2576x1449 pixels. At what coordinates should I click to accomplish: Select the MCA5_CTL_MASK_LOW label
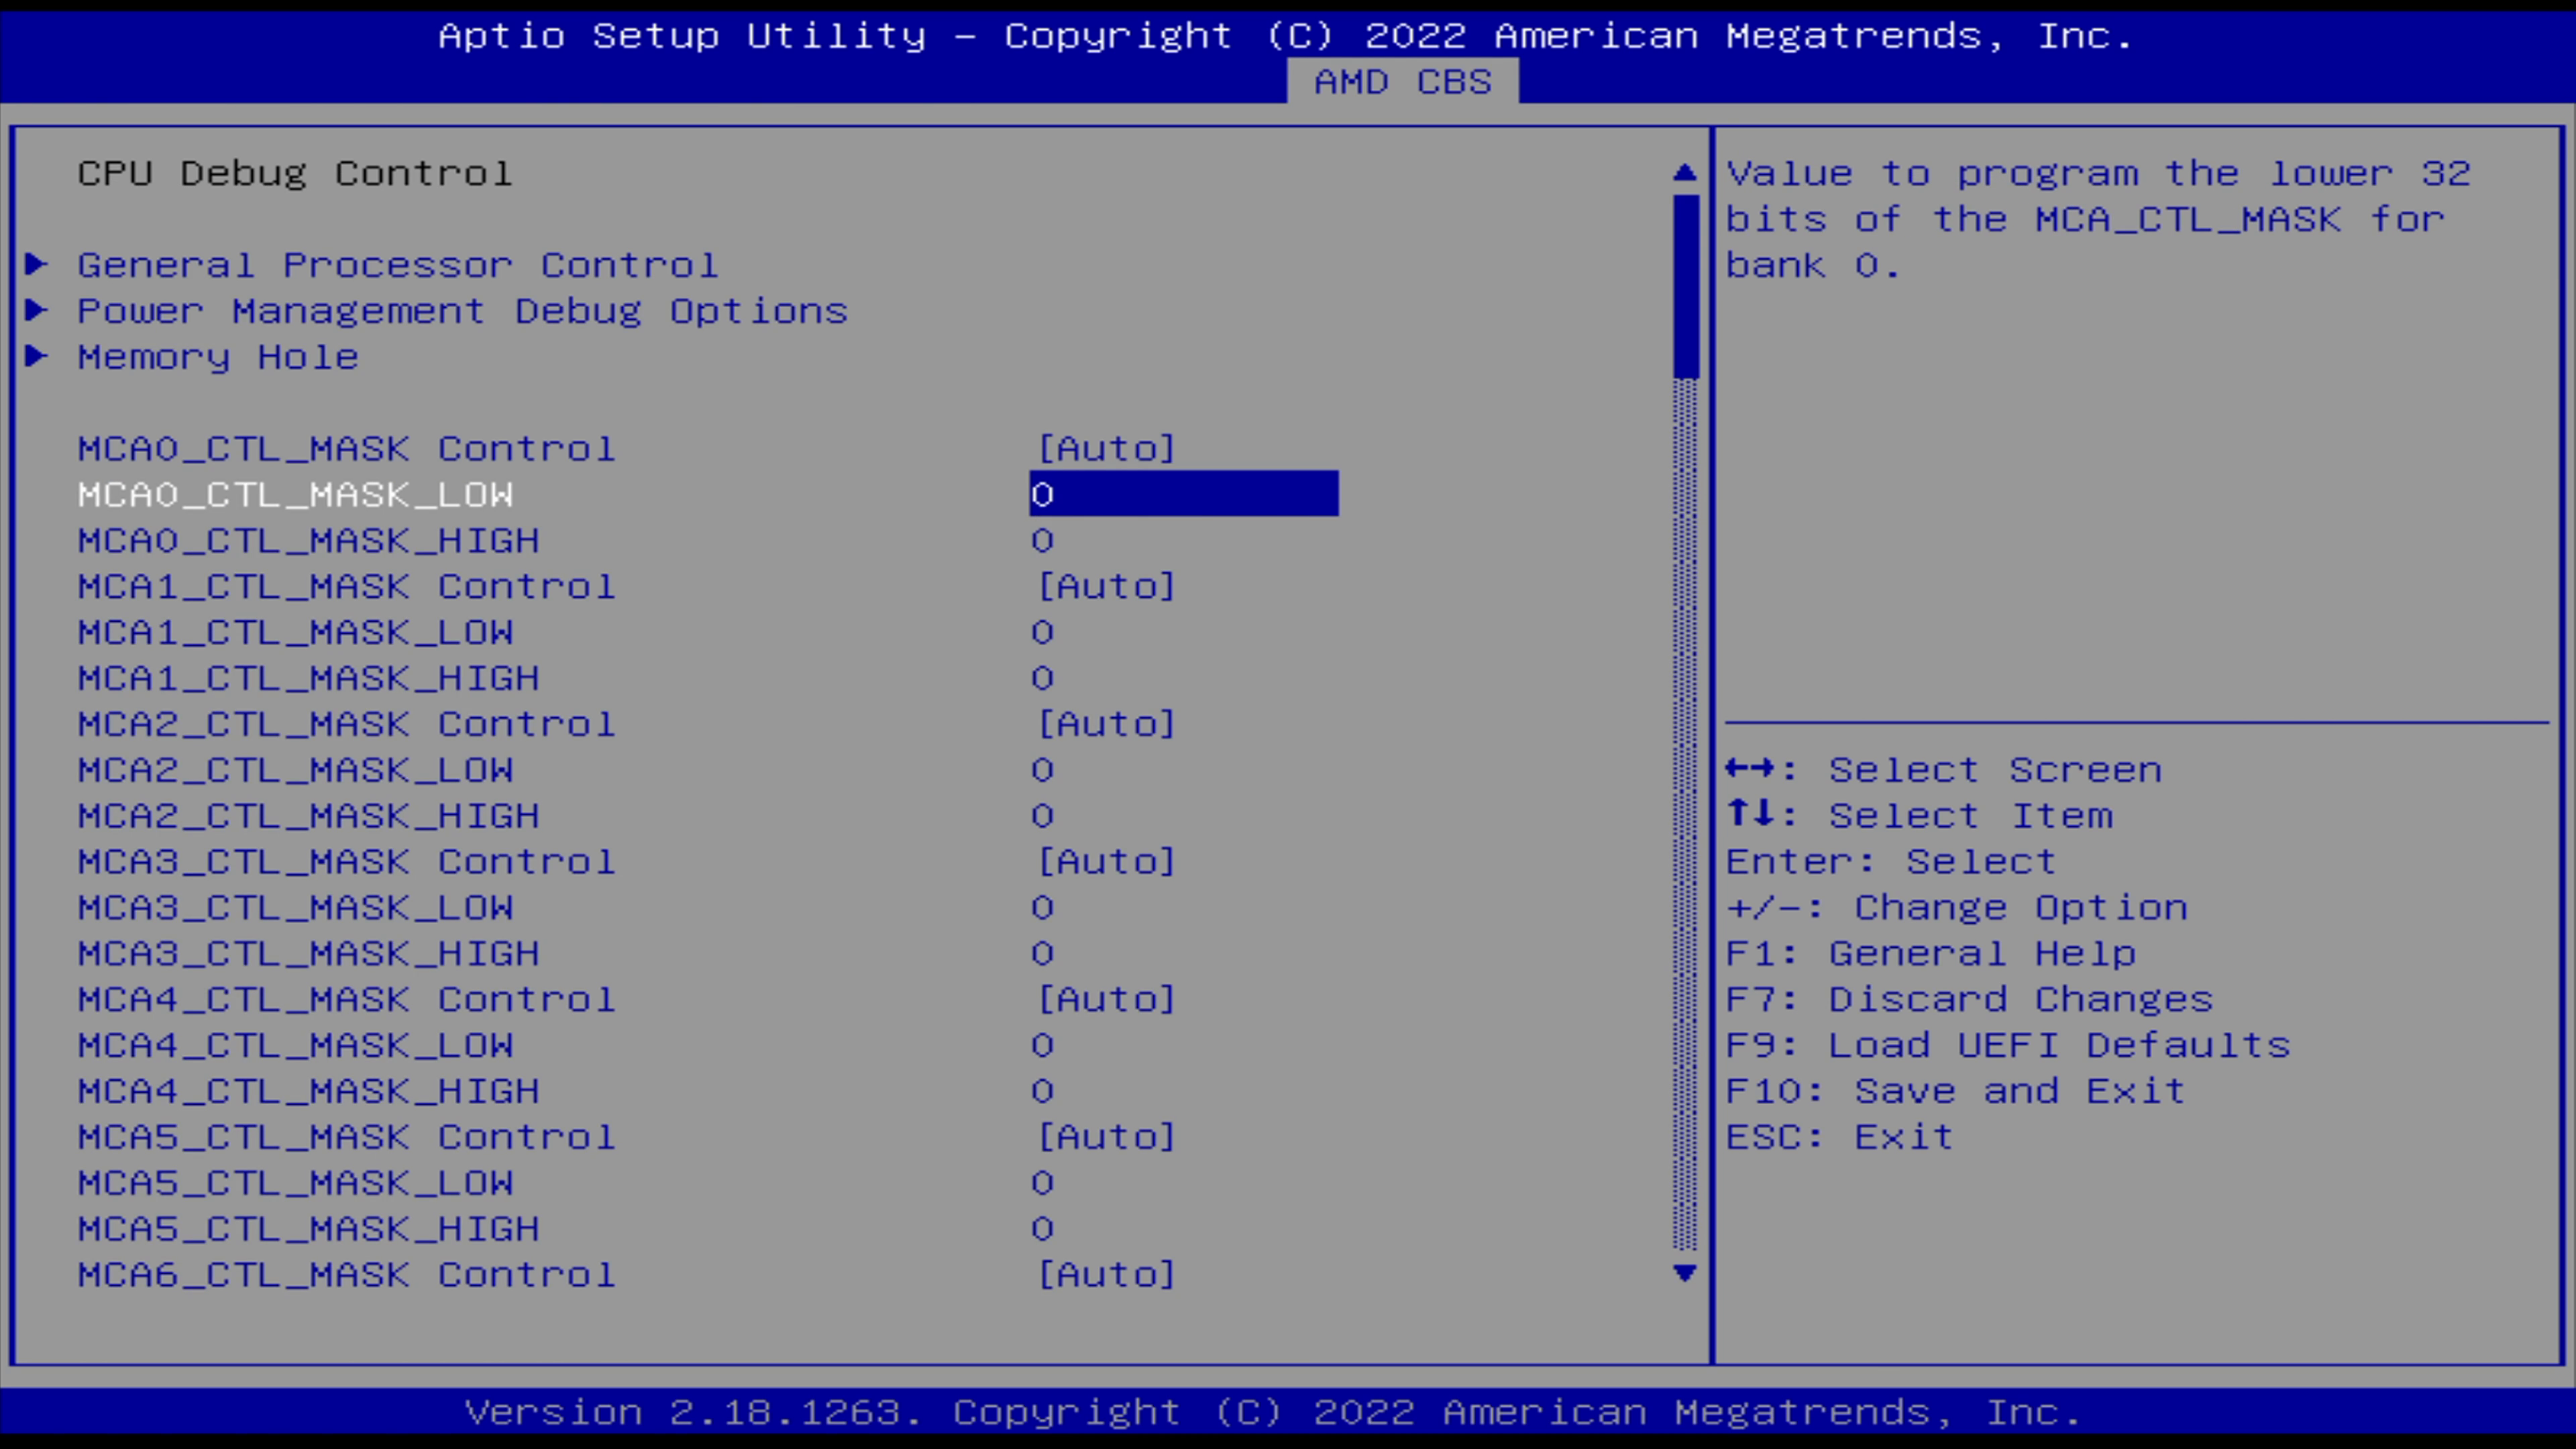tap(296, 1183)
